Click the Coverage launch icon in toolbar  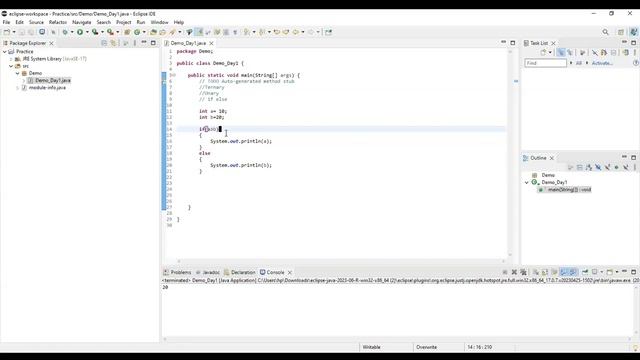click(x=95, y=32)
